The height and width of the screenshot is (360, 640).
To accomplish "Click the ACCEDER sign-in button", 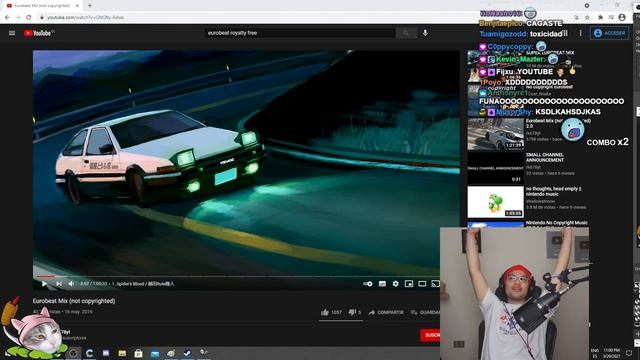I will click(x=610, y=33).
